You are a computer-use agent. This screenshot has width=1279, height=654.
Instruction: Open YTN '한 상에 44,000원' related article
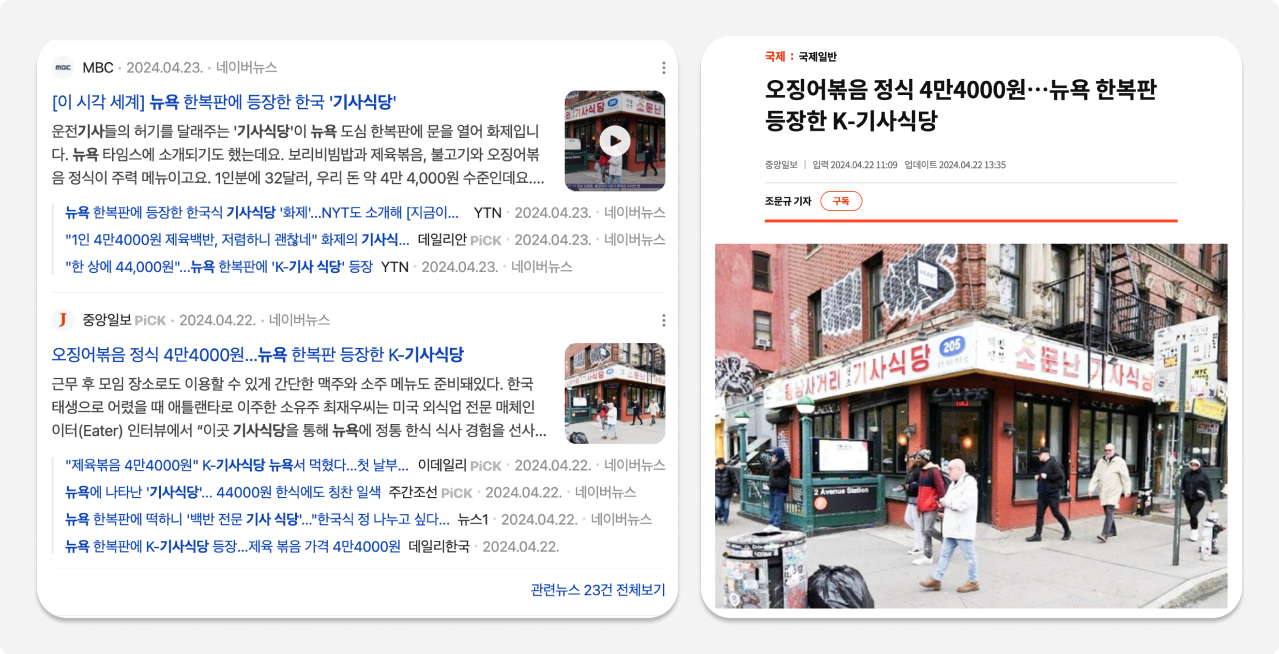click(x=219, y=267)
